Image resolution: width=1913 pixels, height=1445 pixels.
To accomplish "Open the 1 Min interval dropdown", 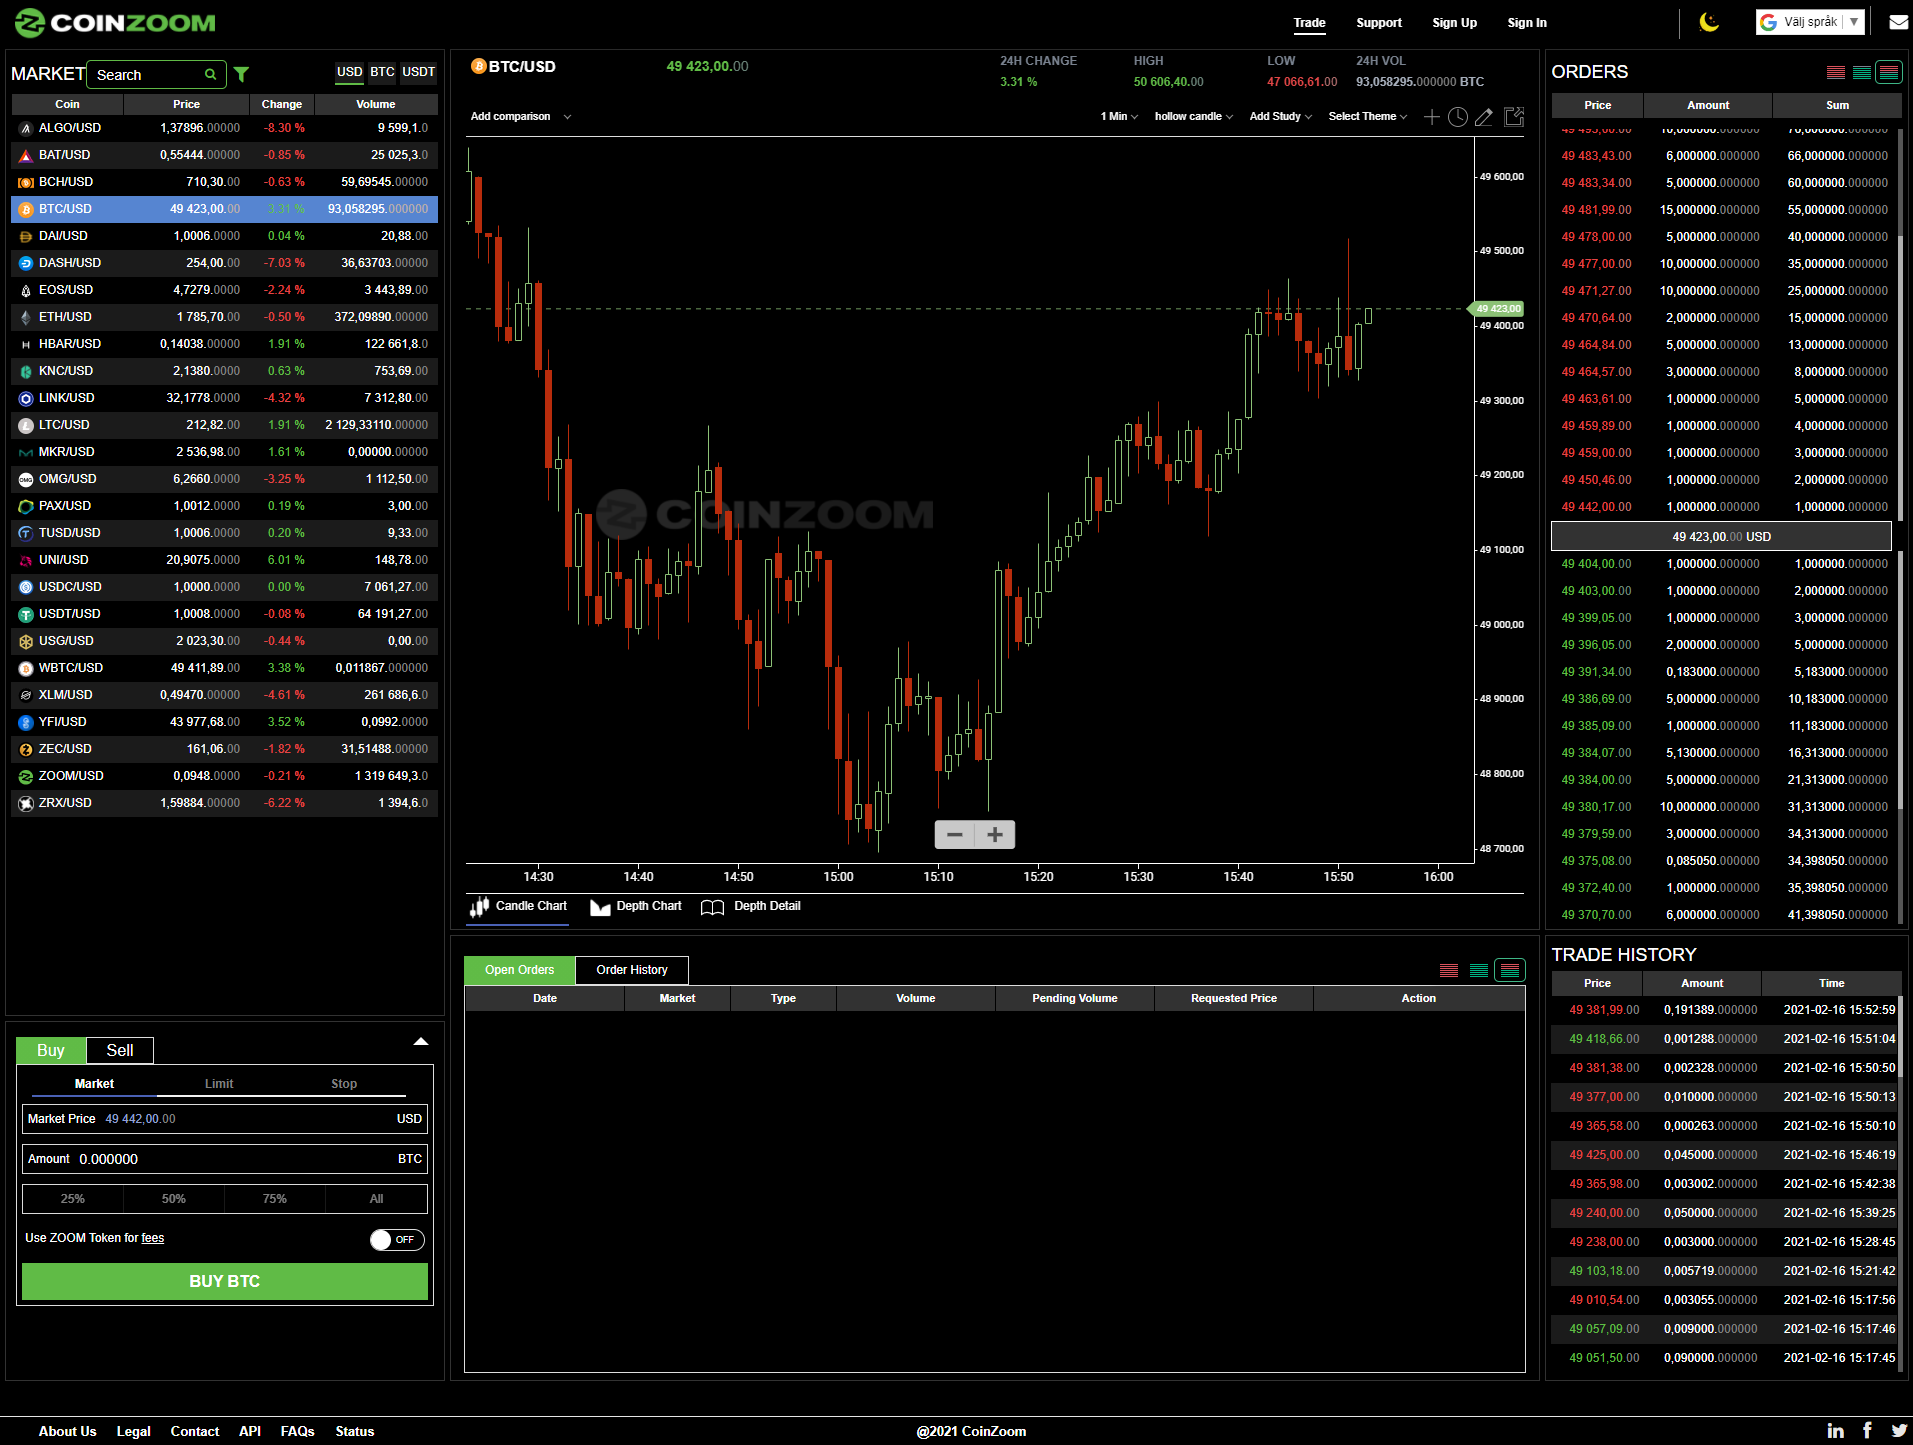I will pos(1119,117).
